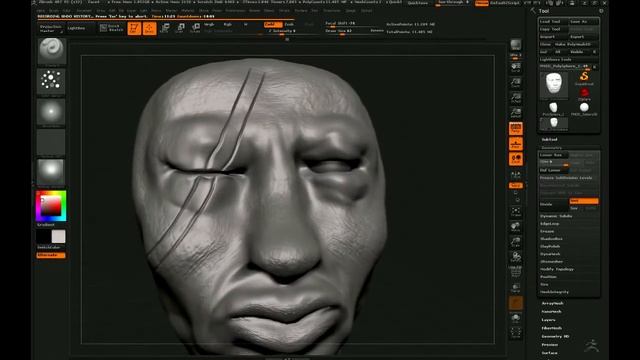The image size is (640, 360).
Task: Click the Scroll canvas icon
Action: [x=516, y=67]
